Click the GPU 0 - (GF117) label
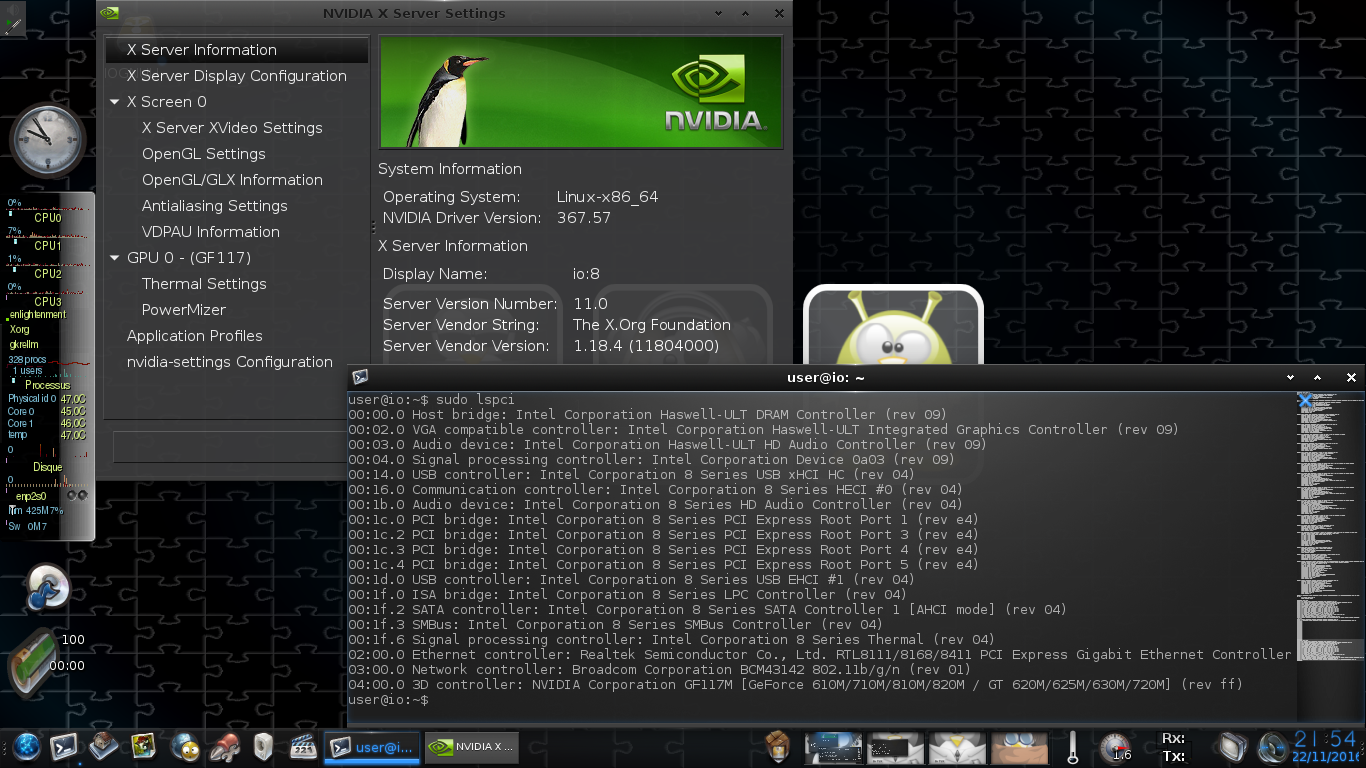Image resolution: width=1366 pixels, height=768 pixels. point(189,258)
